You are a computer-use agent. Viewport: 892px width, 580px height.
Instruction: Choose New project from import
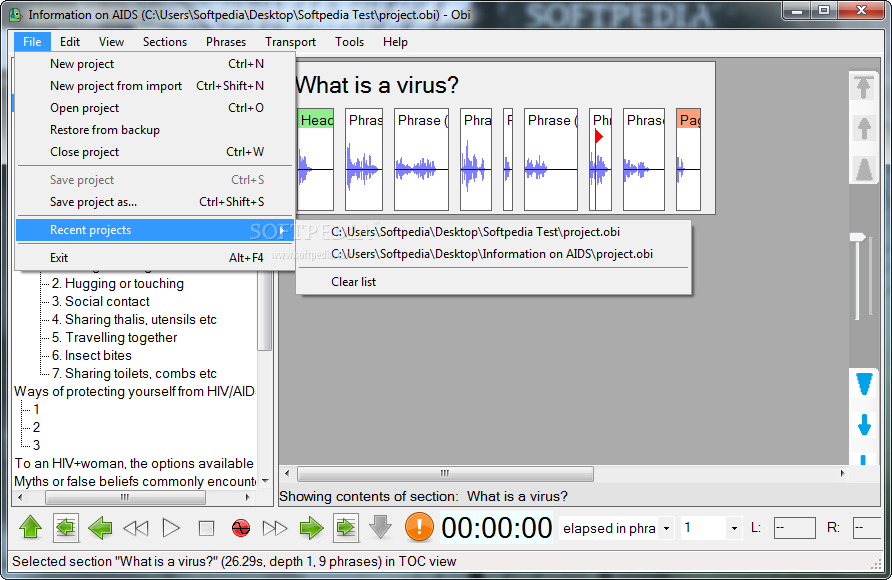point(155,86)
